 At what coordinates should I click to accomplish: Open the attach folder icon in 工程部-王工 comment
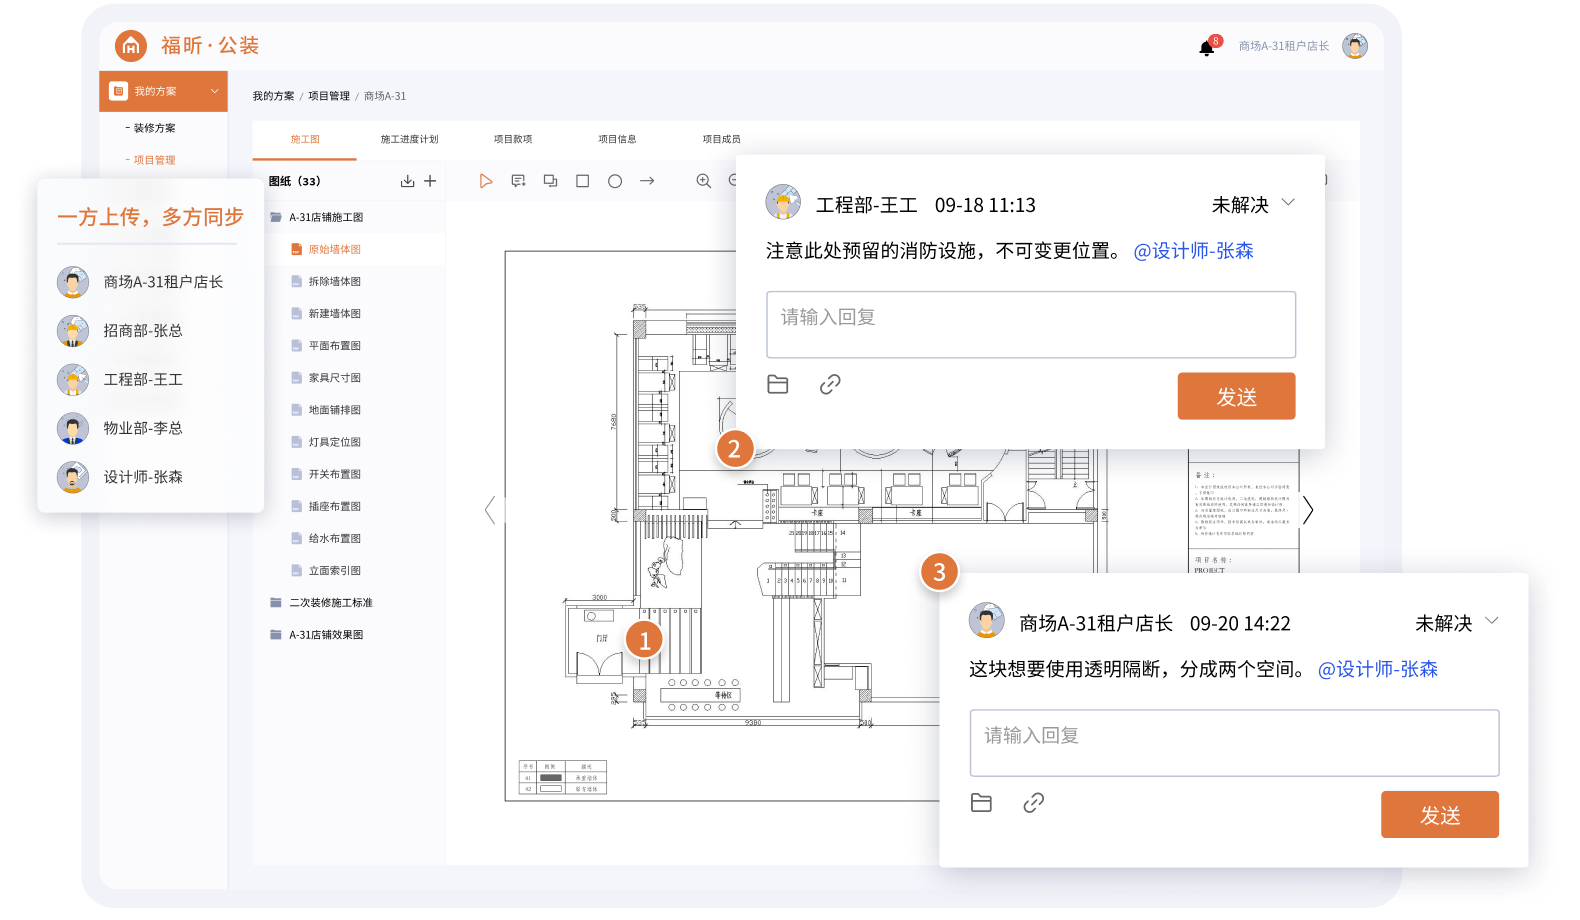pos(778,384)
